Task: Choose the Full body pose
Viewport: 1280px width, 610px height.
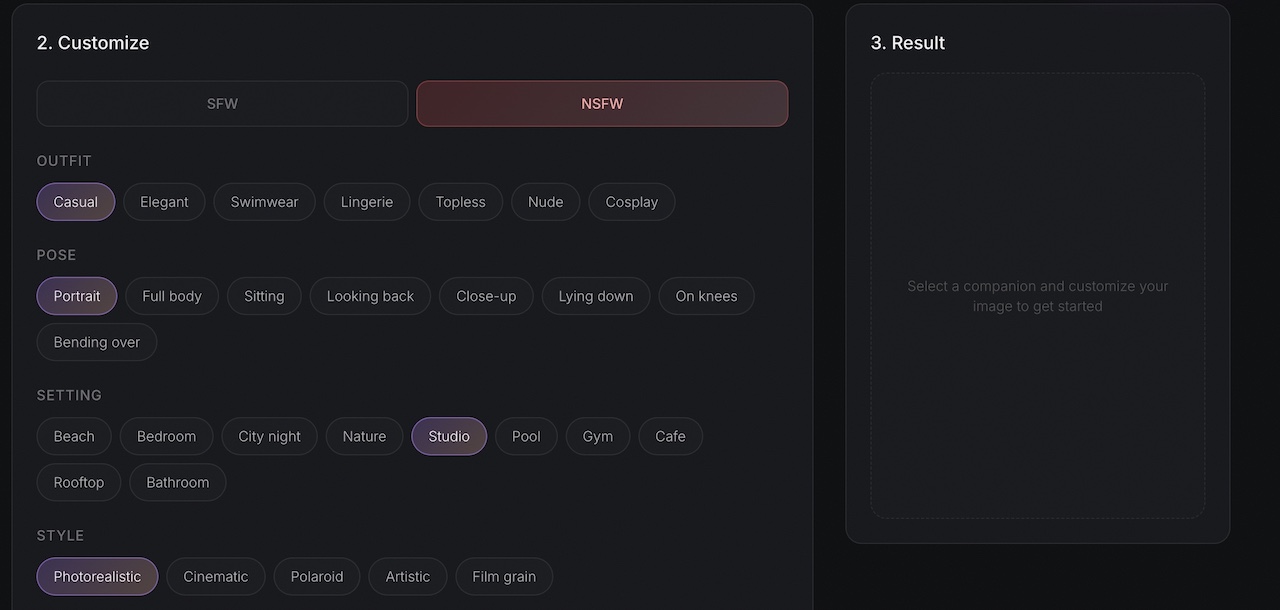Action: (172, 296)
